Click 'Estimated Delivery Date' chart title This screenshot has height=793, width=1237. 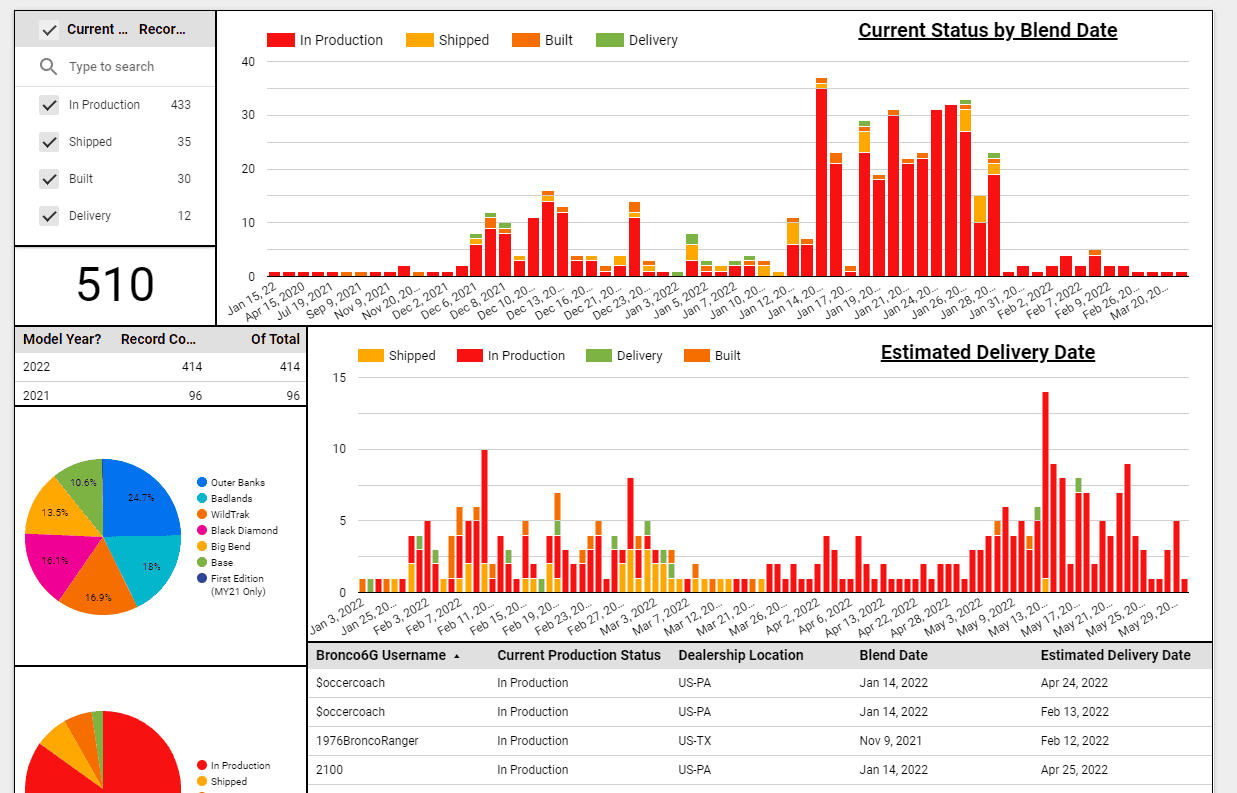click(x=988, y=352)
